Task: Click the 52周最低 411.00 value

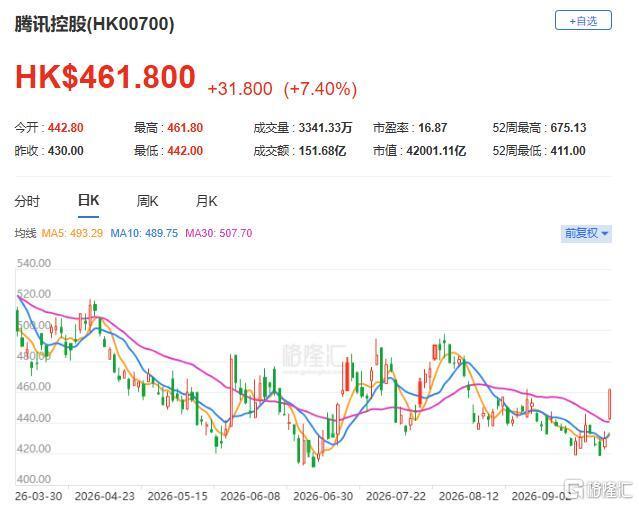Action: click(539, 151)
